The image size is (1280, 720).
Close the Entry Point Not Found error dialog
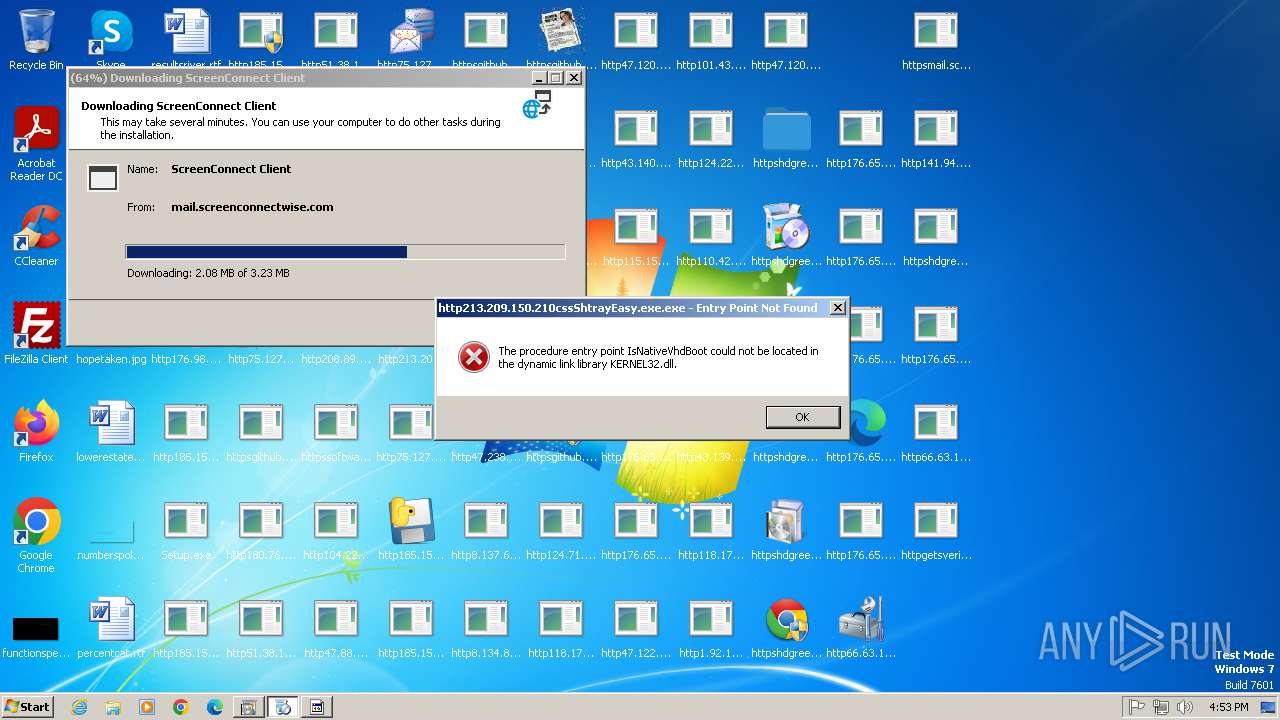tap(838, 308)
